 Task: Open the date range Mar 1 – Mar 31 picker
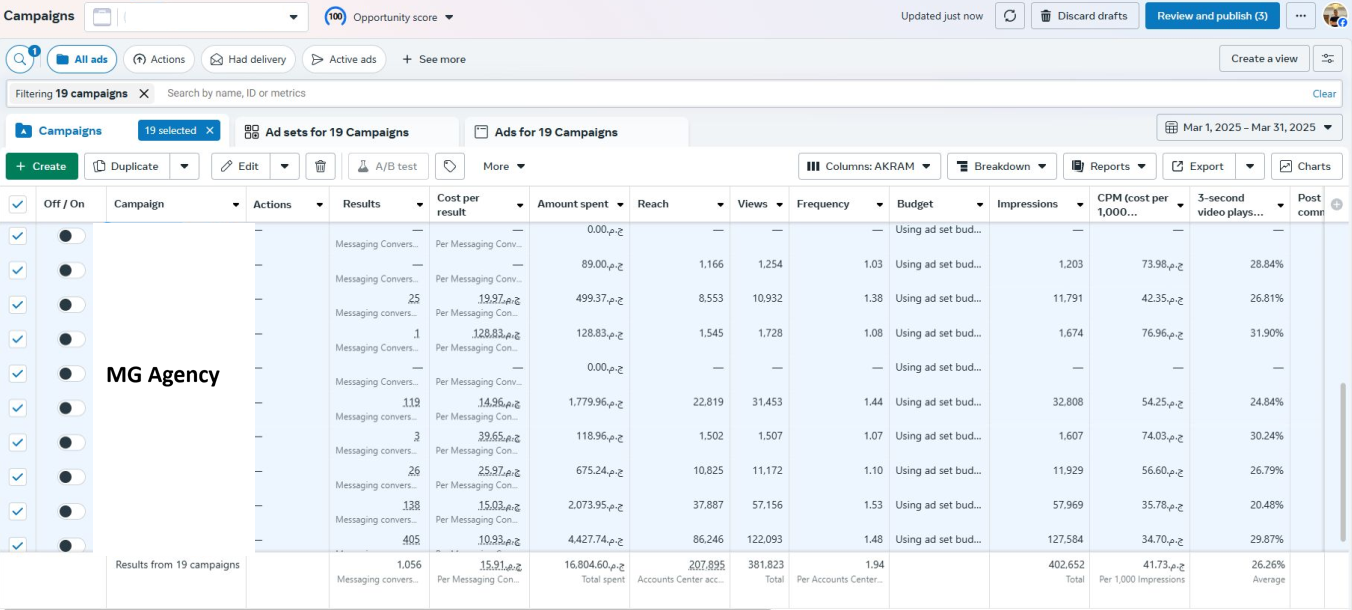[x=1249, y=127]
